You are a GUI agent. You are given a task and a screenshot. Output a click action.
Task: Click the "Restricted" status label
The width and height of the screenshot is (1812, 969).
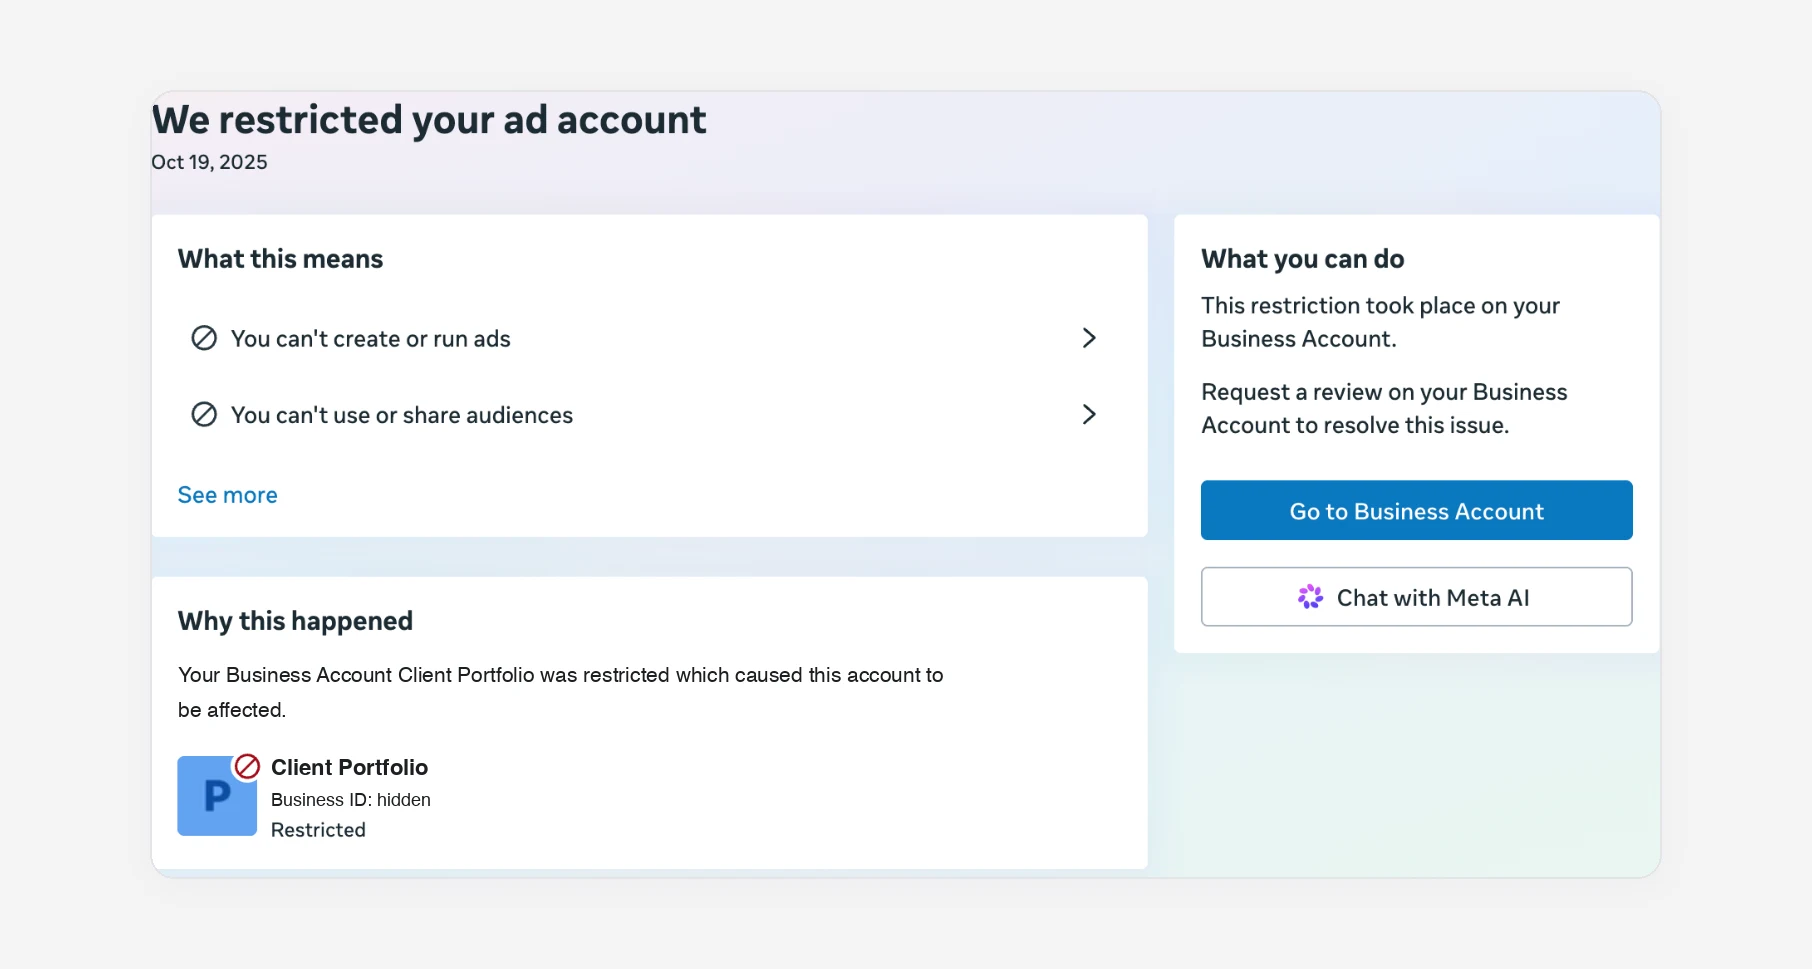pos(318,830)
